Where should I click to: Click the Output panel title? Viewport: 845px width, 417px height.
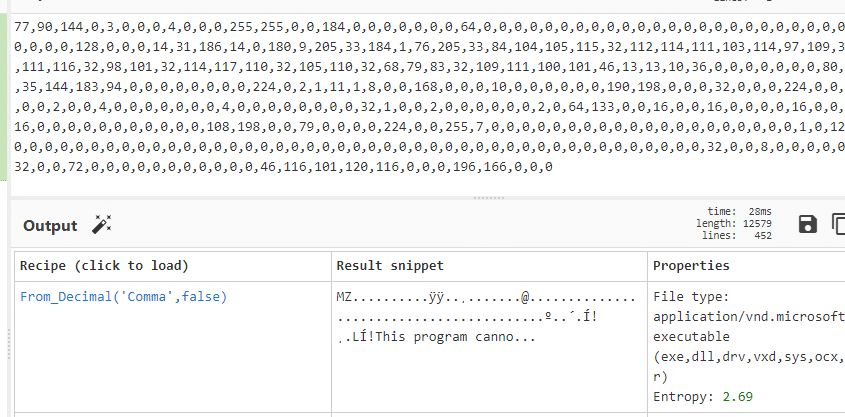coord(50,226)
